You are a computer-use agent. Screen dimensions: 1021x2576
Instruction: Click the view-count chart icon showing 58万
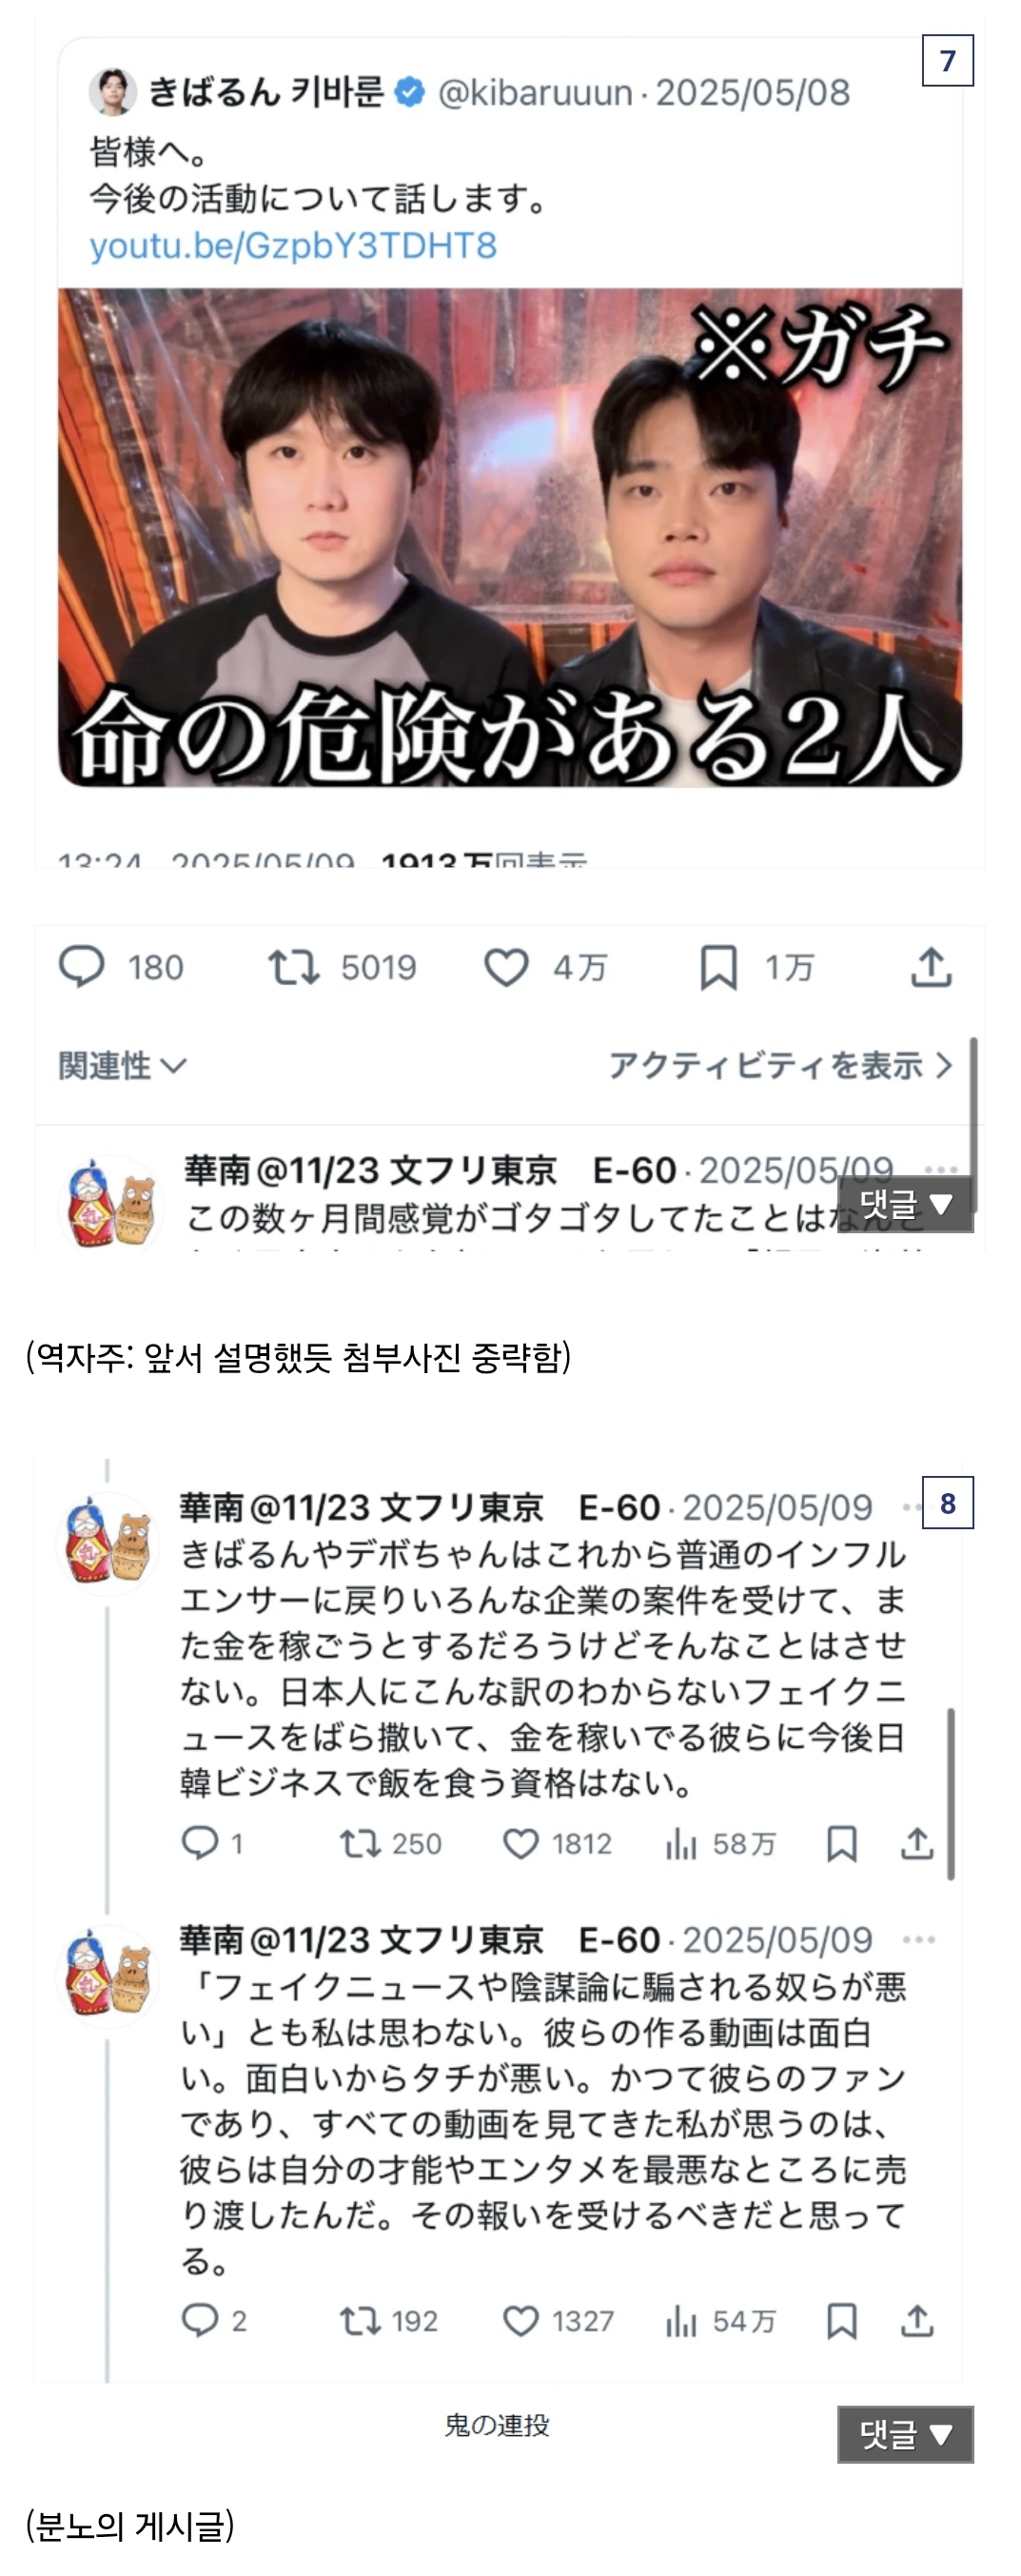tap(681, 1843)
